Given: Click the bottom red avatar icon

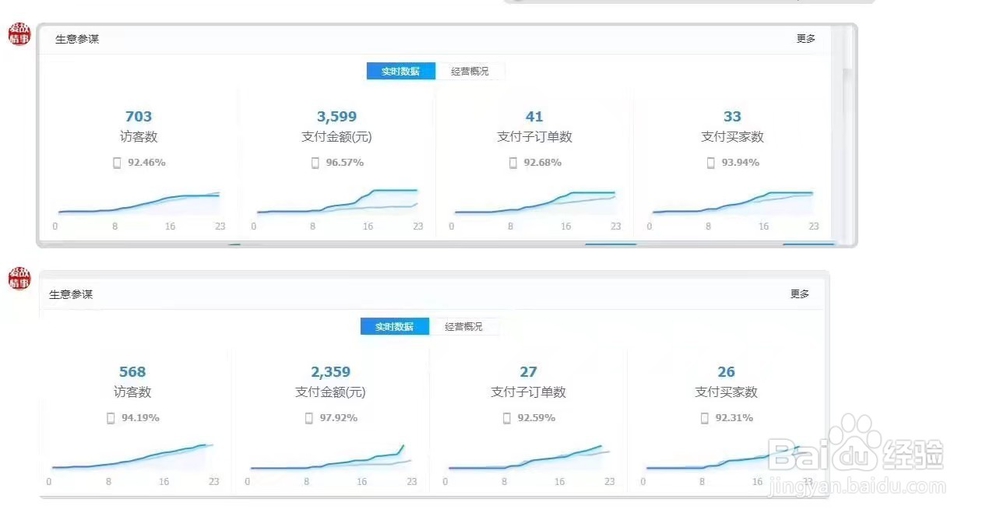Looking at the screenshot, I should (x=19, y=278).
